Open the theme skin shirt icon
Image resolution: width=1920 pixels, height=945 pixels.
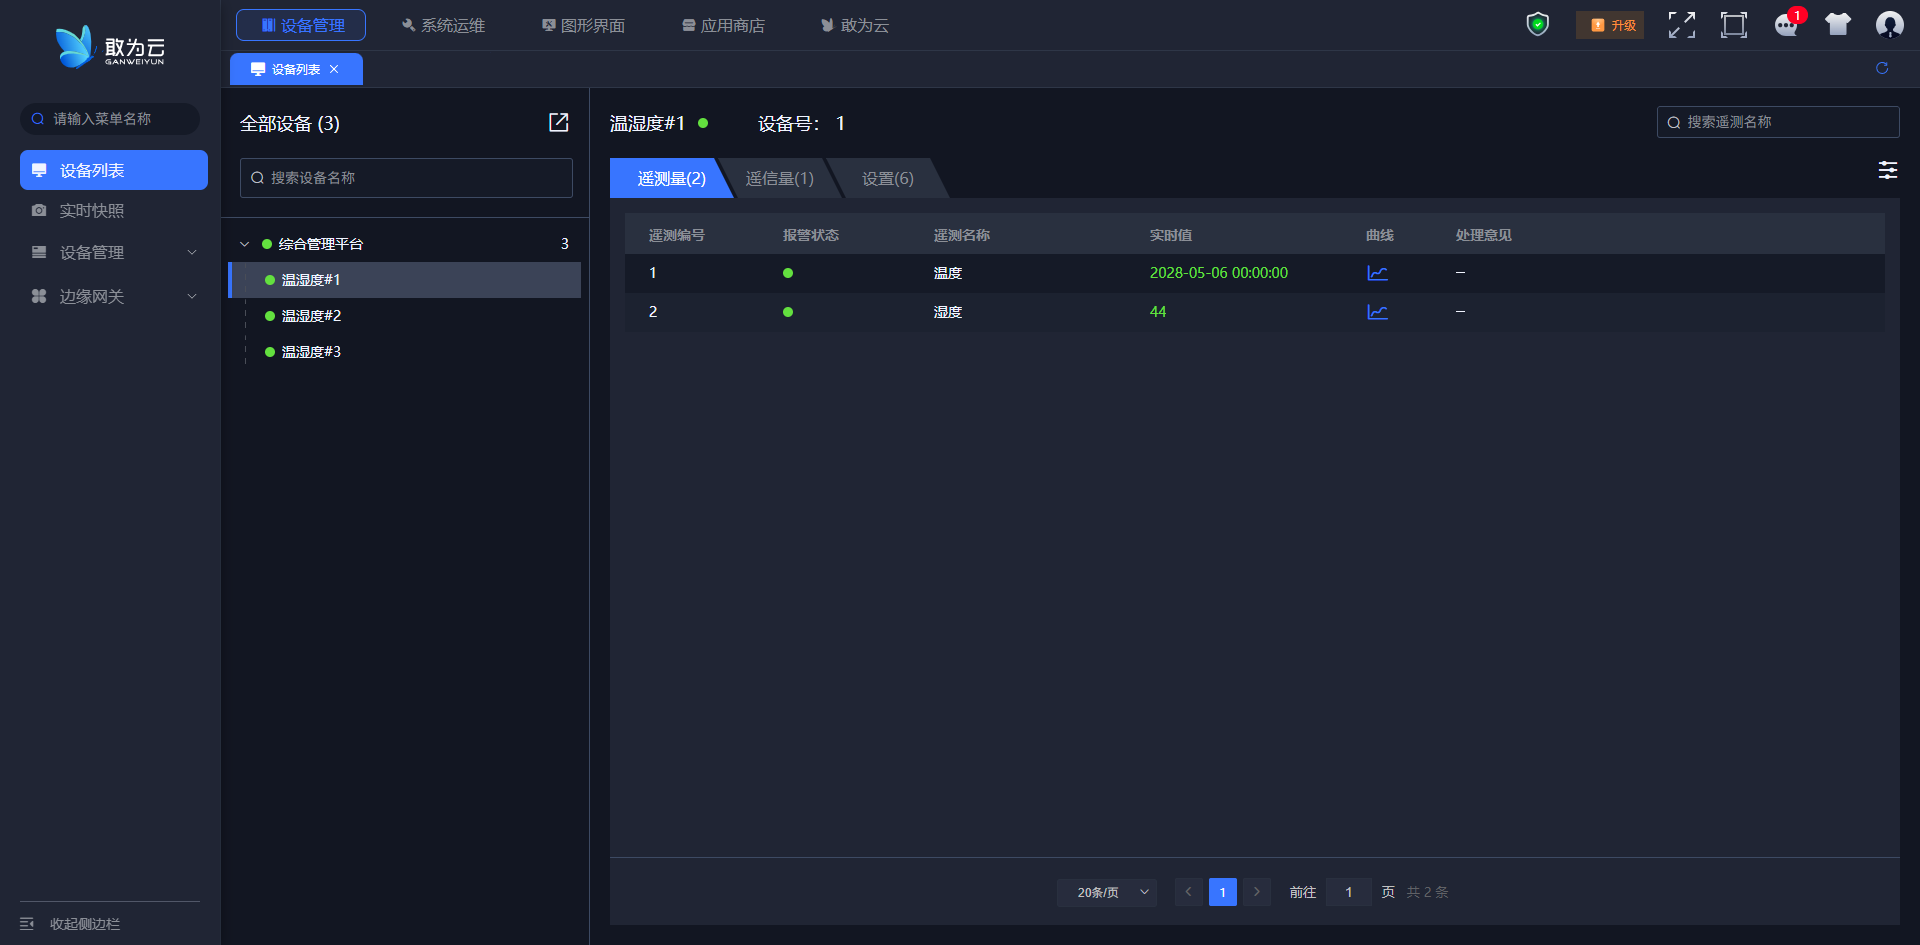pyautogui.click(x=1837, y=25)
